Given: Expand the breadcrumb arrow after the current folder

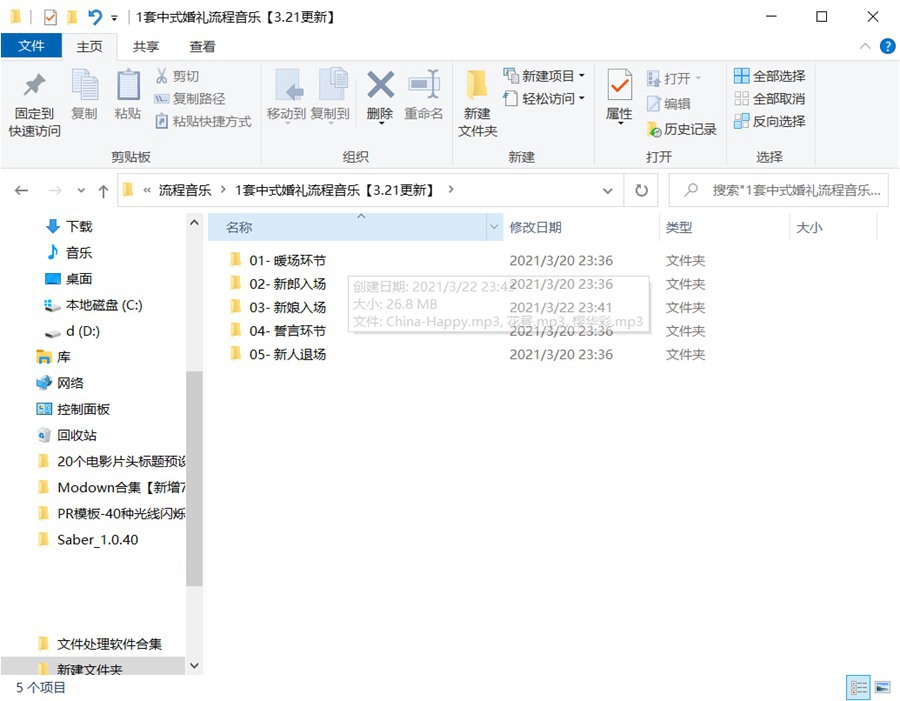Looking at the screenshot, I should click(x=451, y=189).
